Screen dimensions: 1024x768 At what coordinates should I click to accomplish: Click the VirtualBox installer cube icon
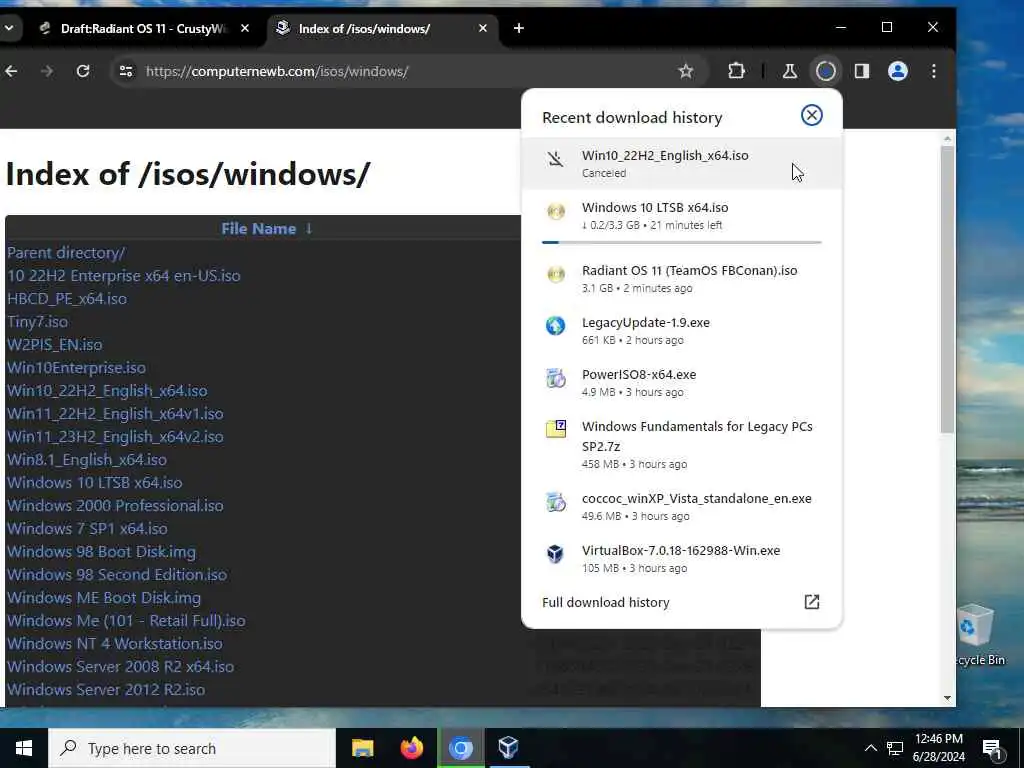tap(556, 554)
